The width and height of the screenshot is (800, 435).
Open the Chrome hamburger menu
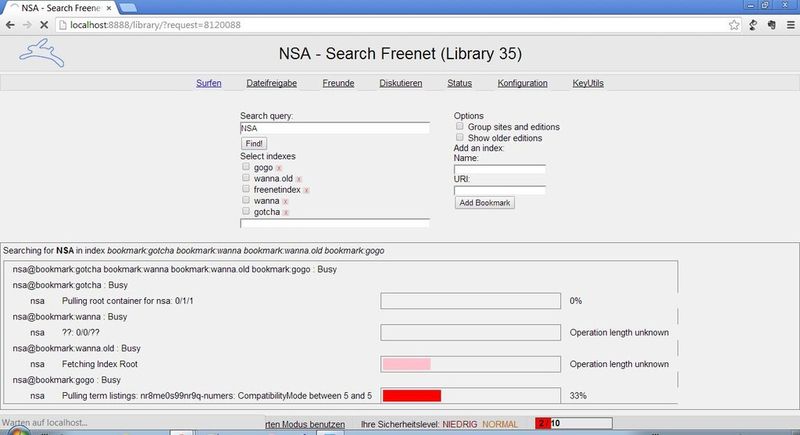tap(790, 25)
